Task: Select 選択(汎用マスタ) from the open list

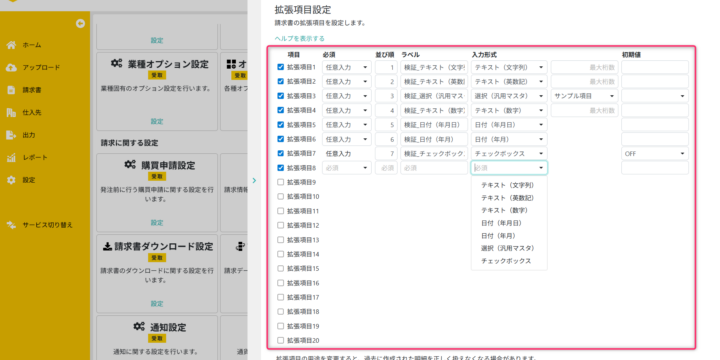Action: click(509, 248)
